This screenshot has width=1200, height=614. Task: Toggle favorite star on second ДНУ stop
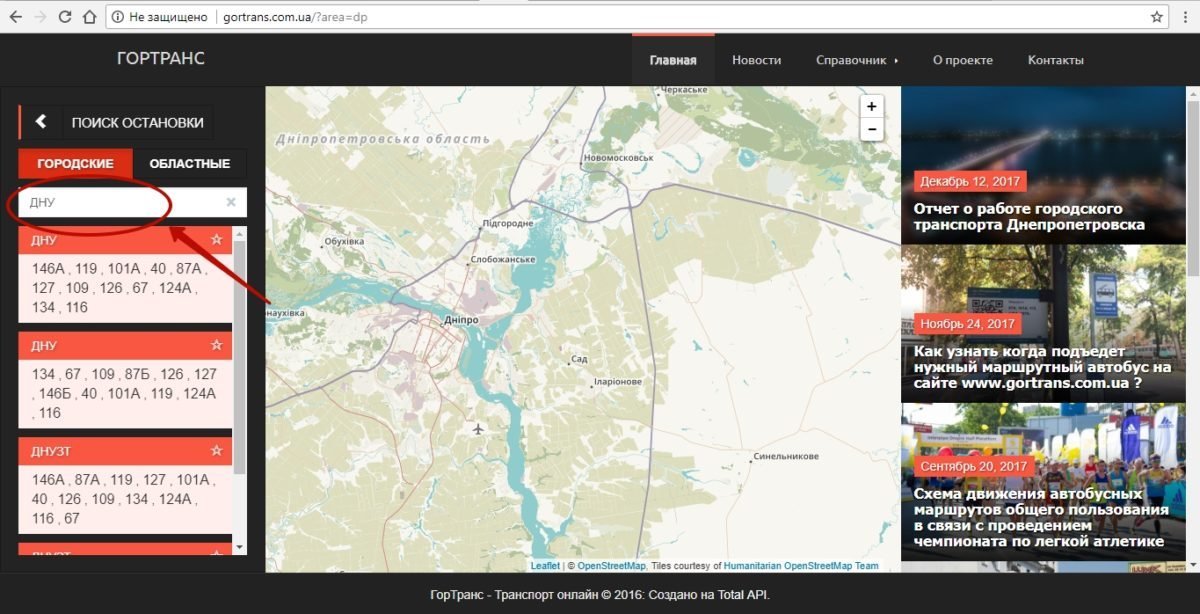pyautogui.click(x=216, y=345)
